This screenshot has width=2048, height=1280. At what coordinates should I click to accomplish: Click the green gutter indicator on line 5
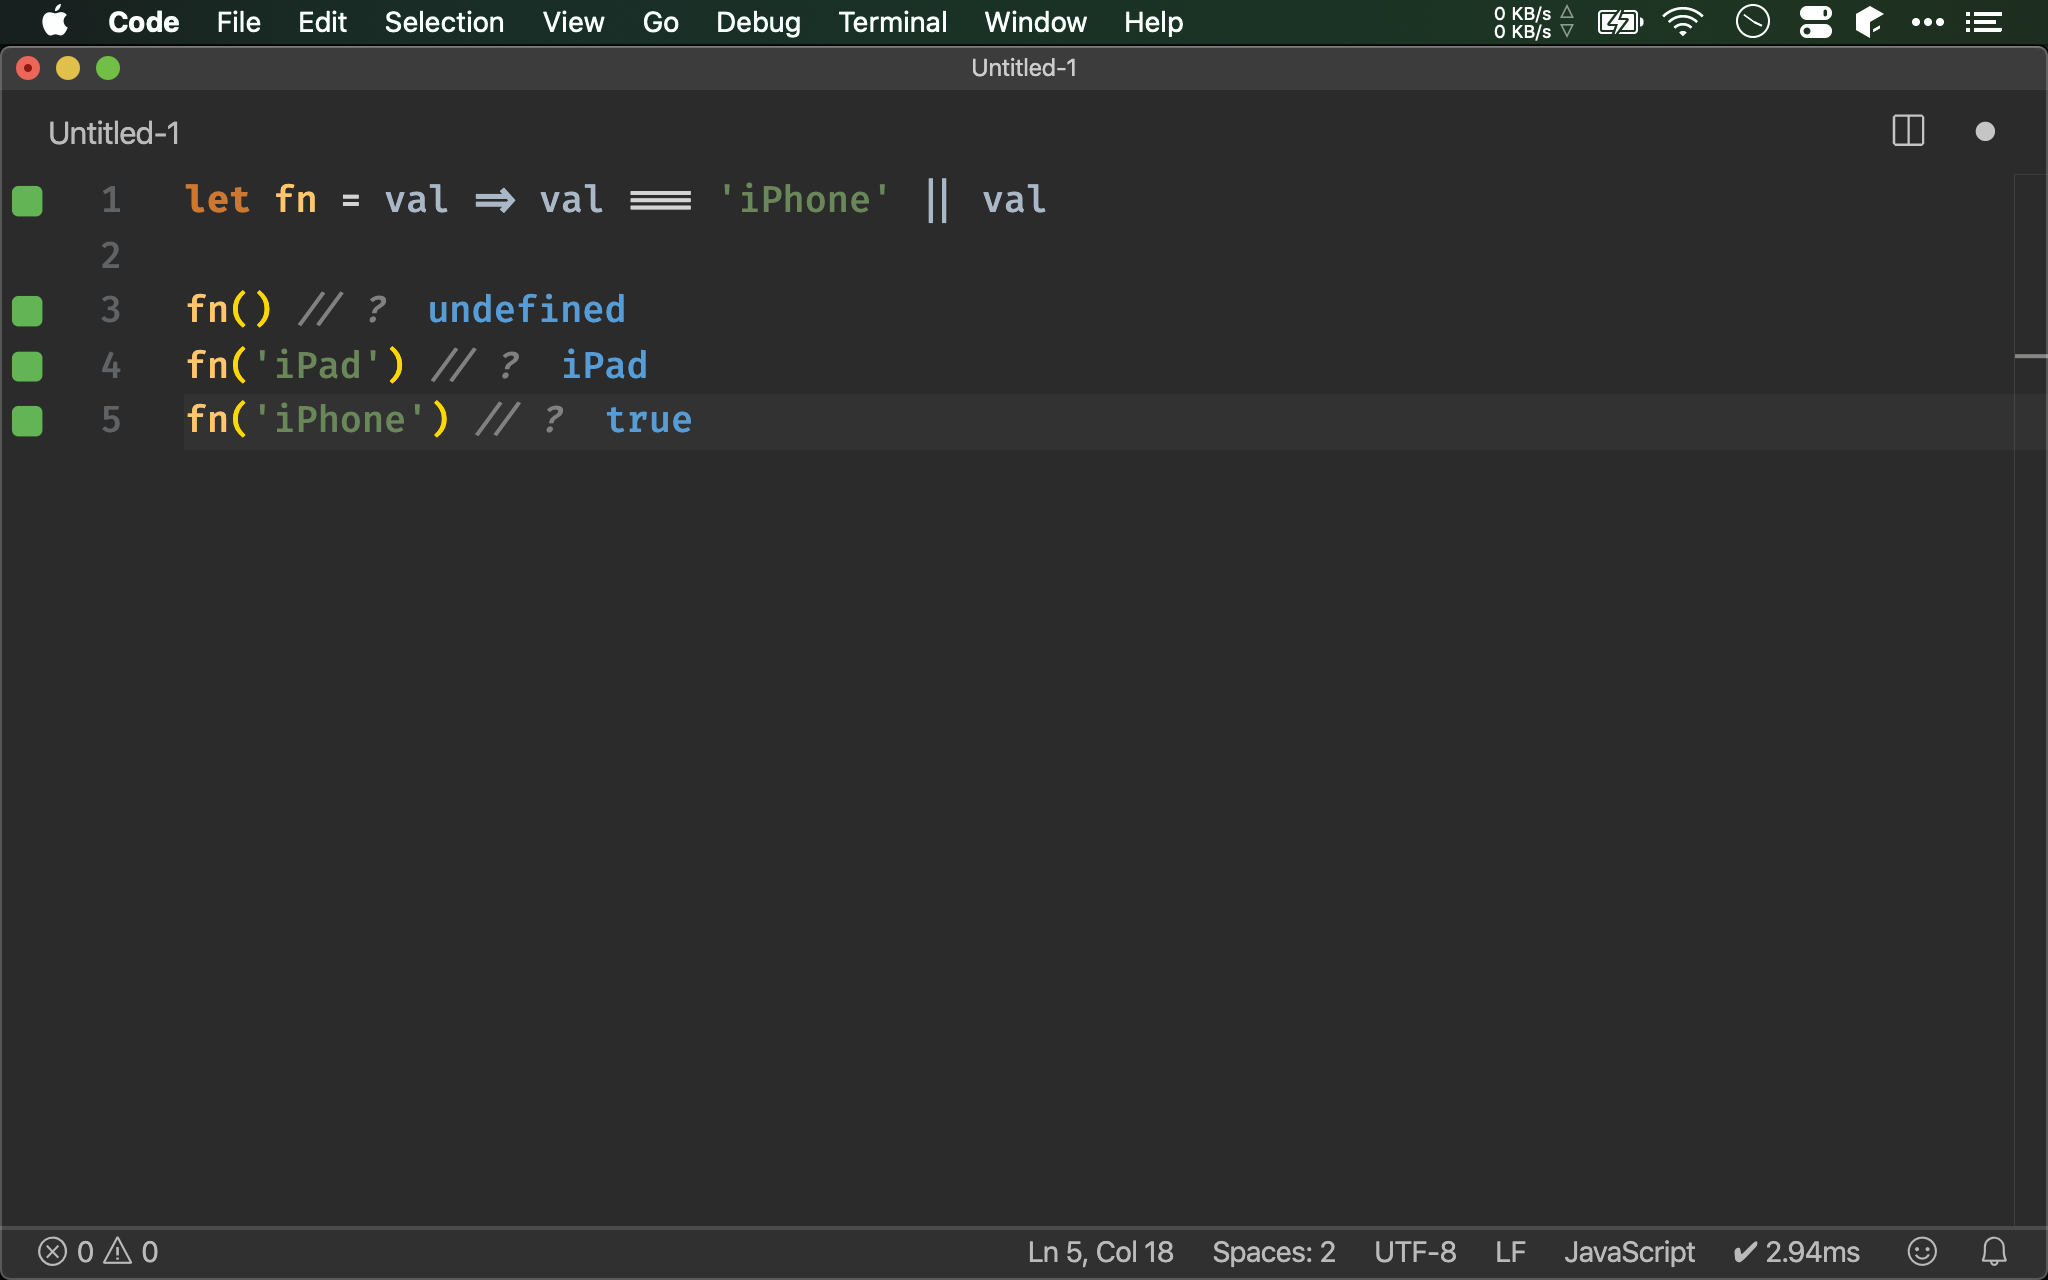(x=27, y=421)
